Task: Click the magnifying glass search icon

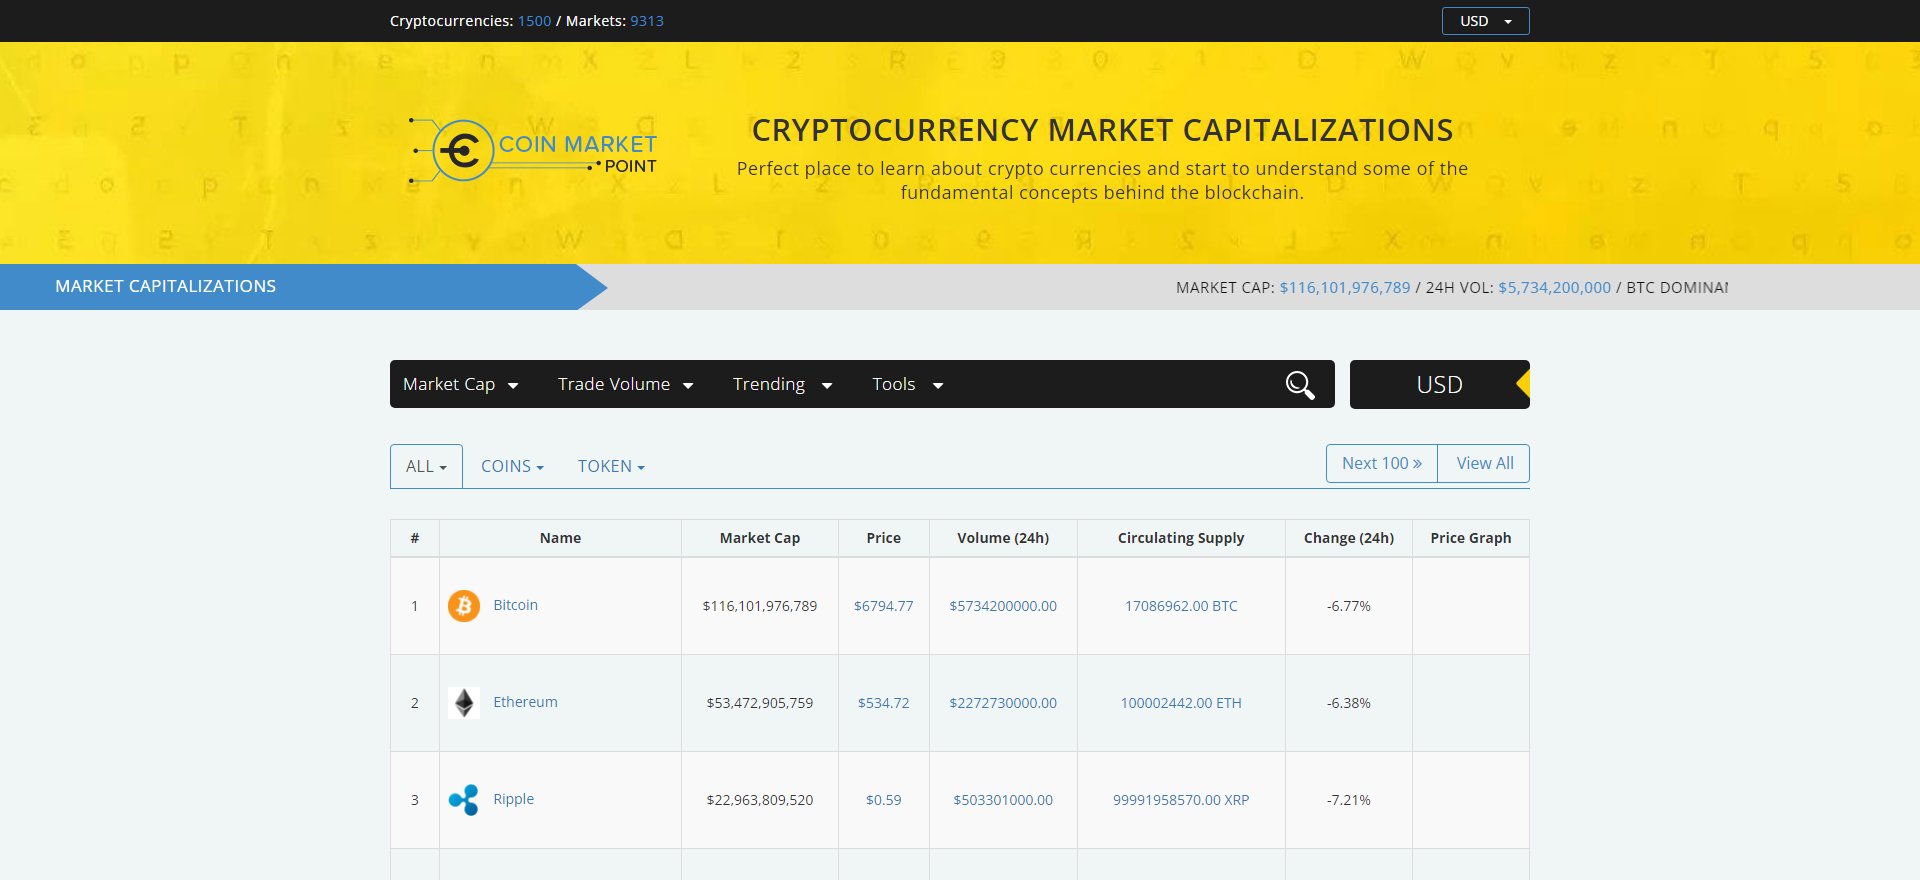Action: coord(1299,385)
